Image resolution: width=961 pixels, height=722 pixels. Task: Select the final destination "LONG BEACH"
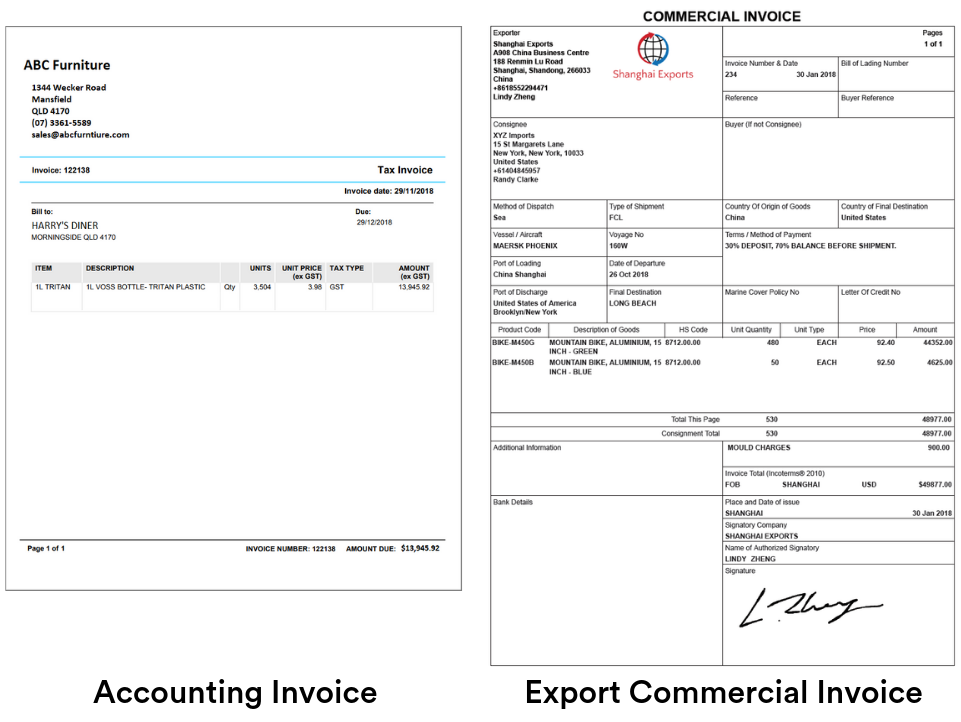coord(632,303)
